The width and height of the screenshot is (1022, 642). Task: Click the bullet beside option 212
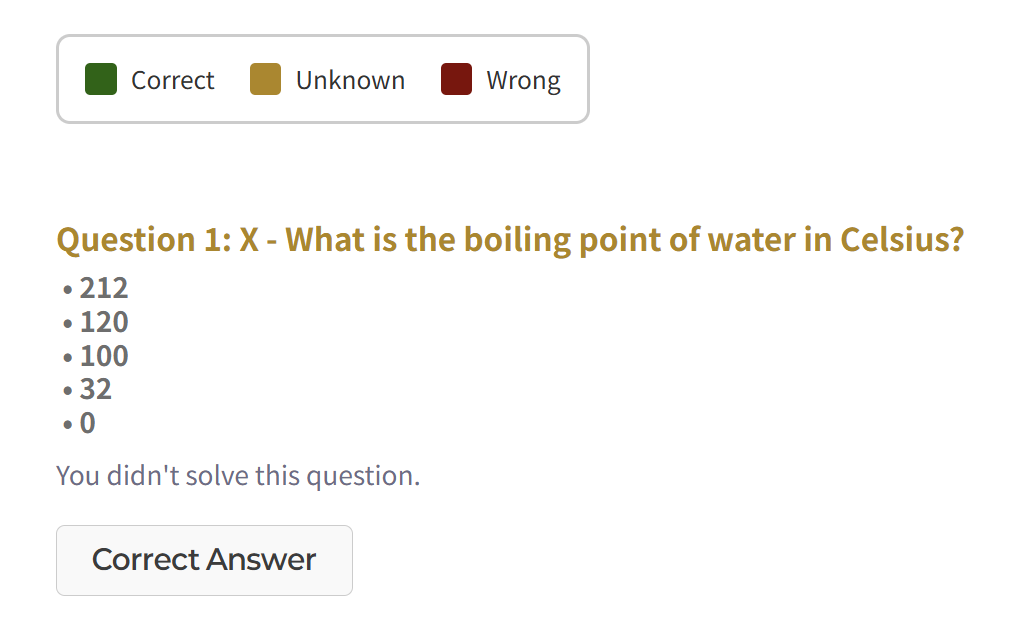click(x=67, y=290)
